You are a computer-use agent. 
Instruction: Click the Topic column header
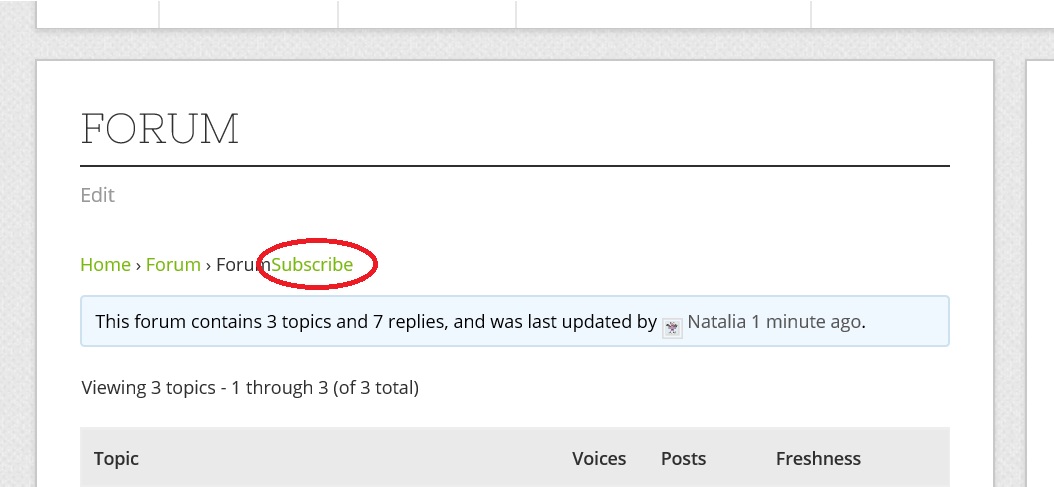[116, 459]
